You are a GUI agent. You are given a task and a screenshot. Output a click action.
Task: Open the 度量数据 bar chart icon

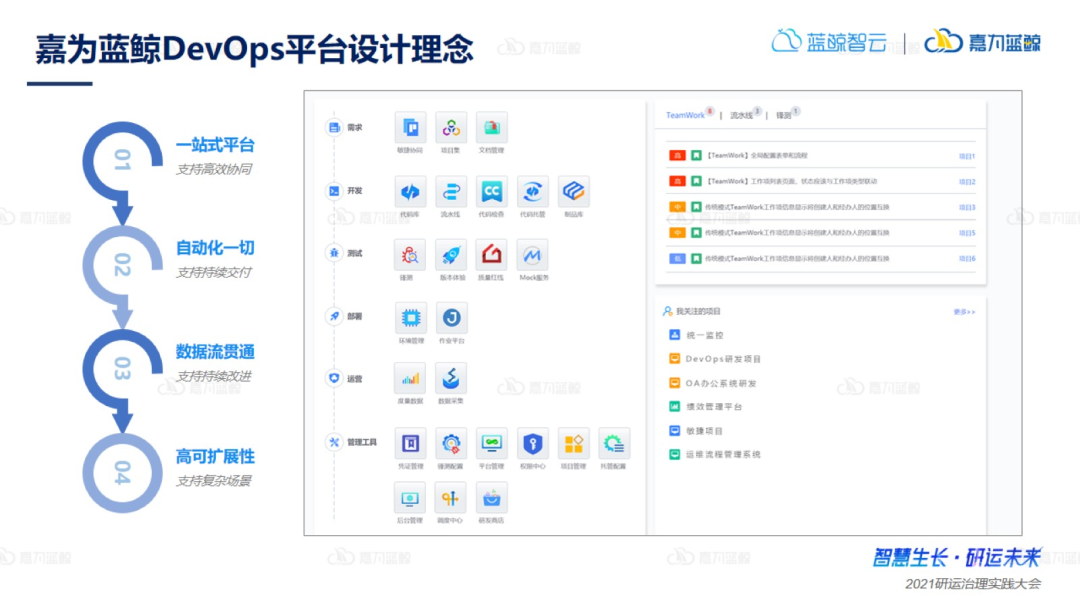point(410,378)
